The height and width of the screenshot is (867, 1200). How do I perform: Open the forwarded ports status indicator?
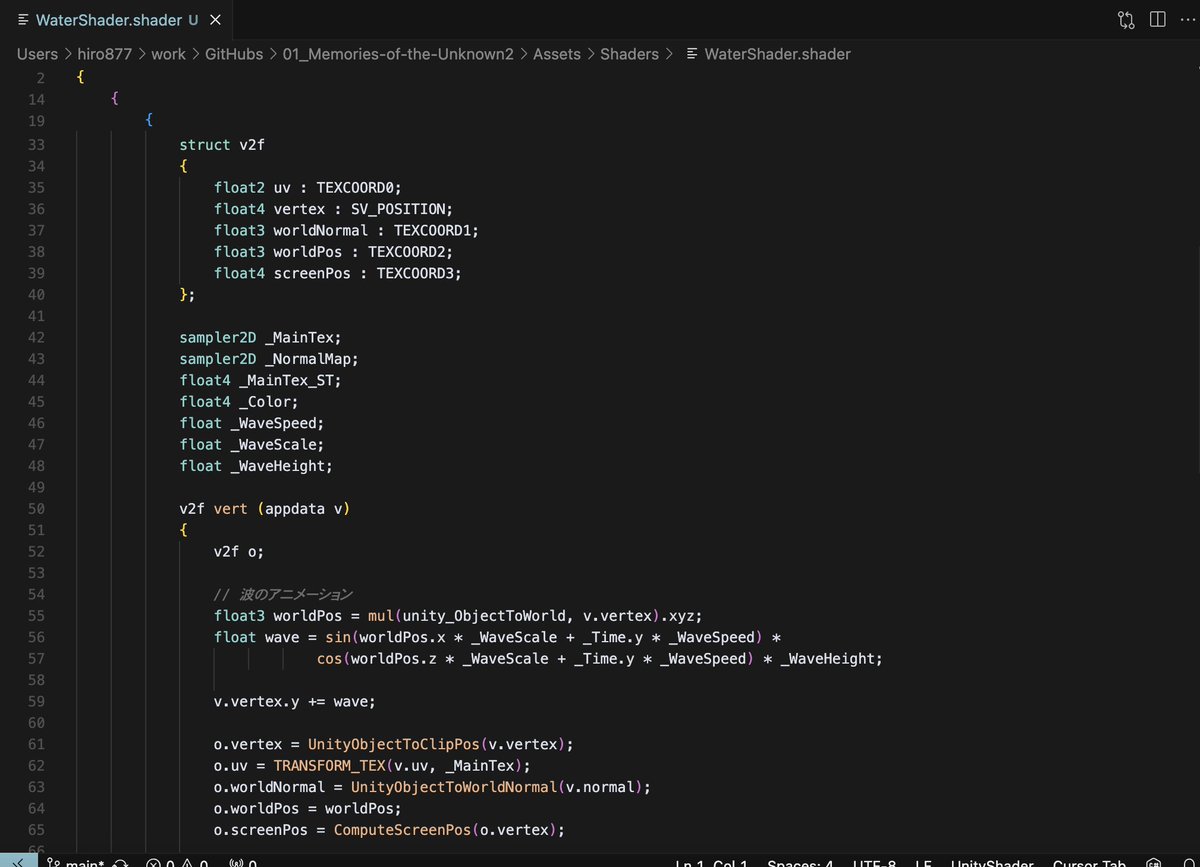pos(243,863)
